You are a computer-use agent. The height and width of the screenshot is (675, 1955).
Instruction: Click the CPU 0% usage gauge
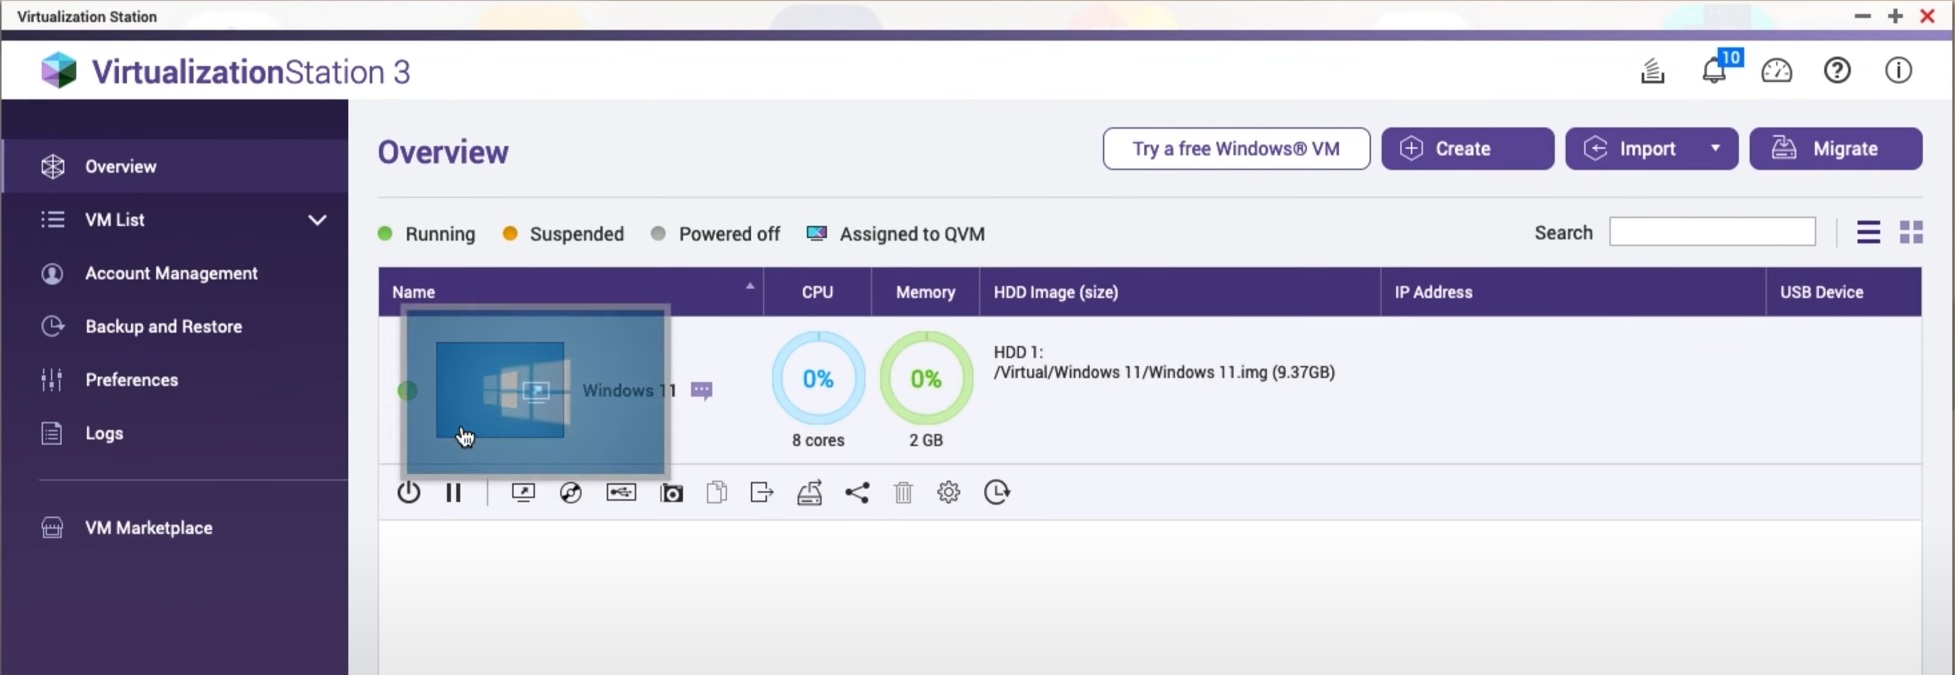[x=818, y=379]
